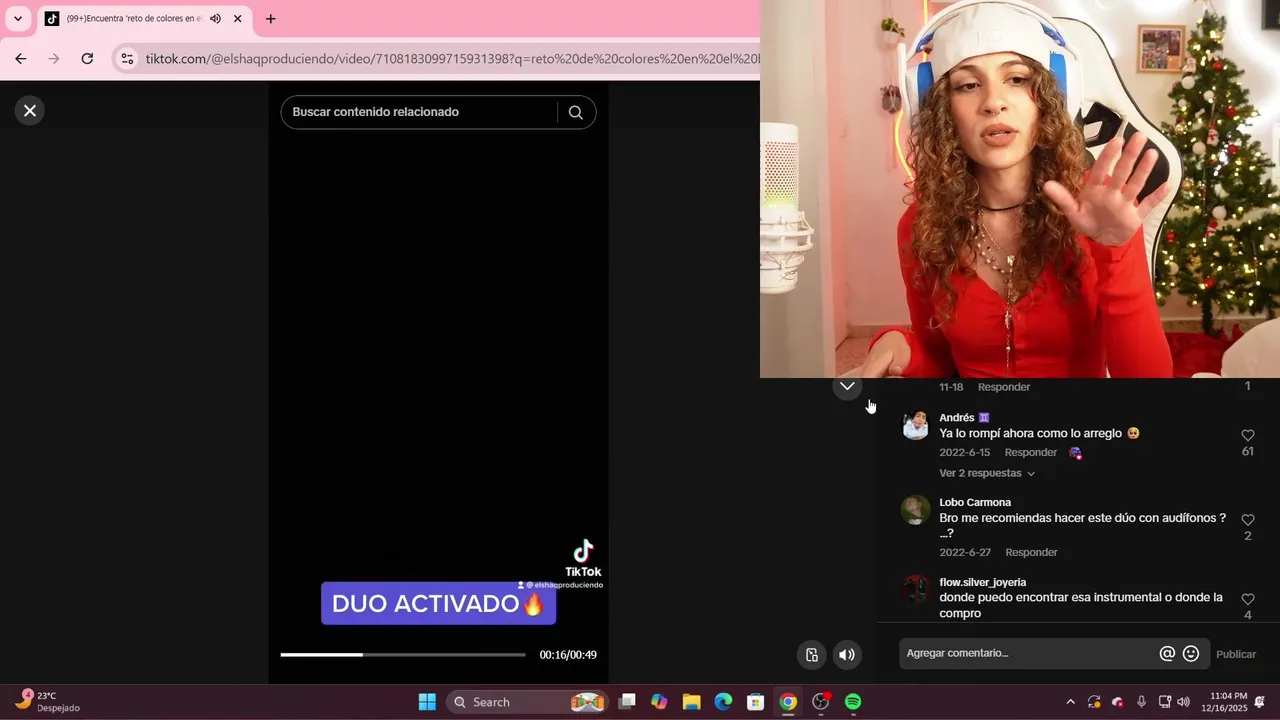Like flow.silver_joyeria's comment with the heart

[1248, 599]
